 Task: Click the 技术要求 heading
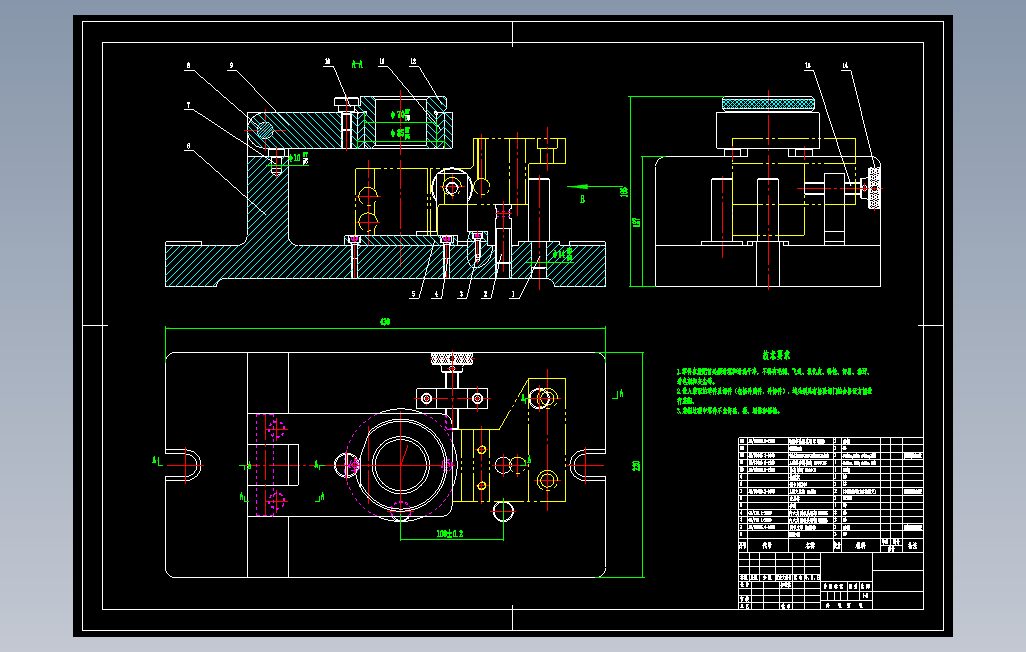coord(776,355)
